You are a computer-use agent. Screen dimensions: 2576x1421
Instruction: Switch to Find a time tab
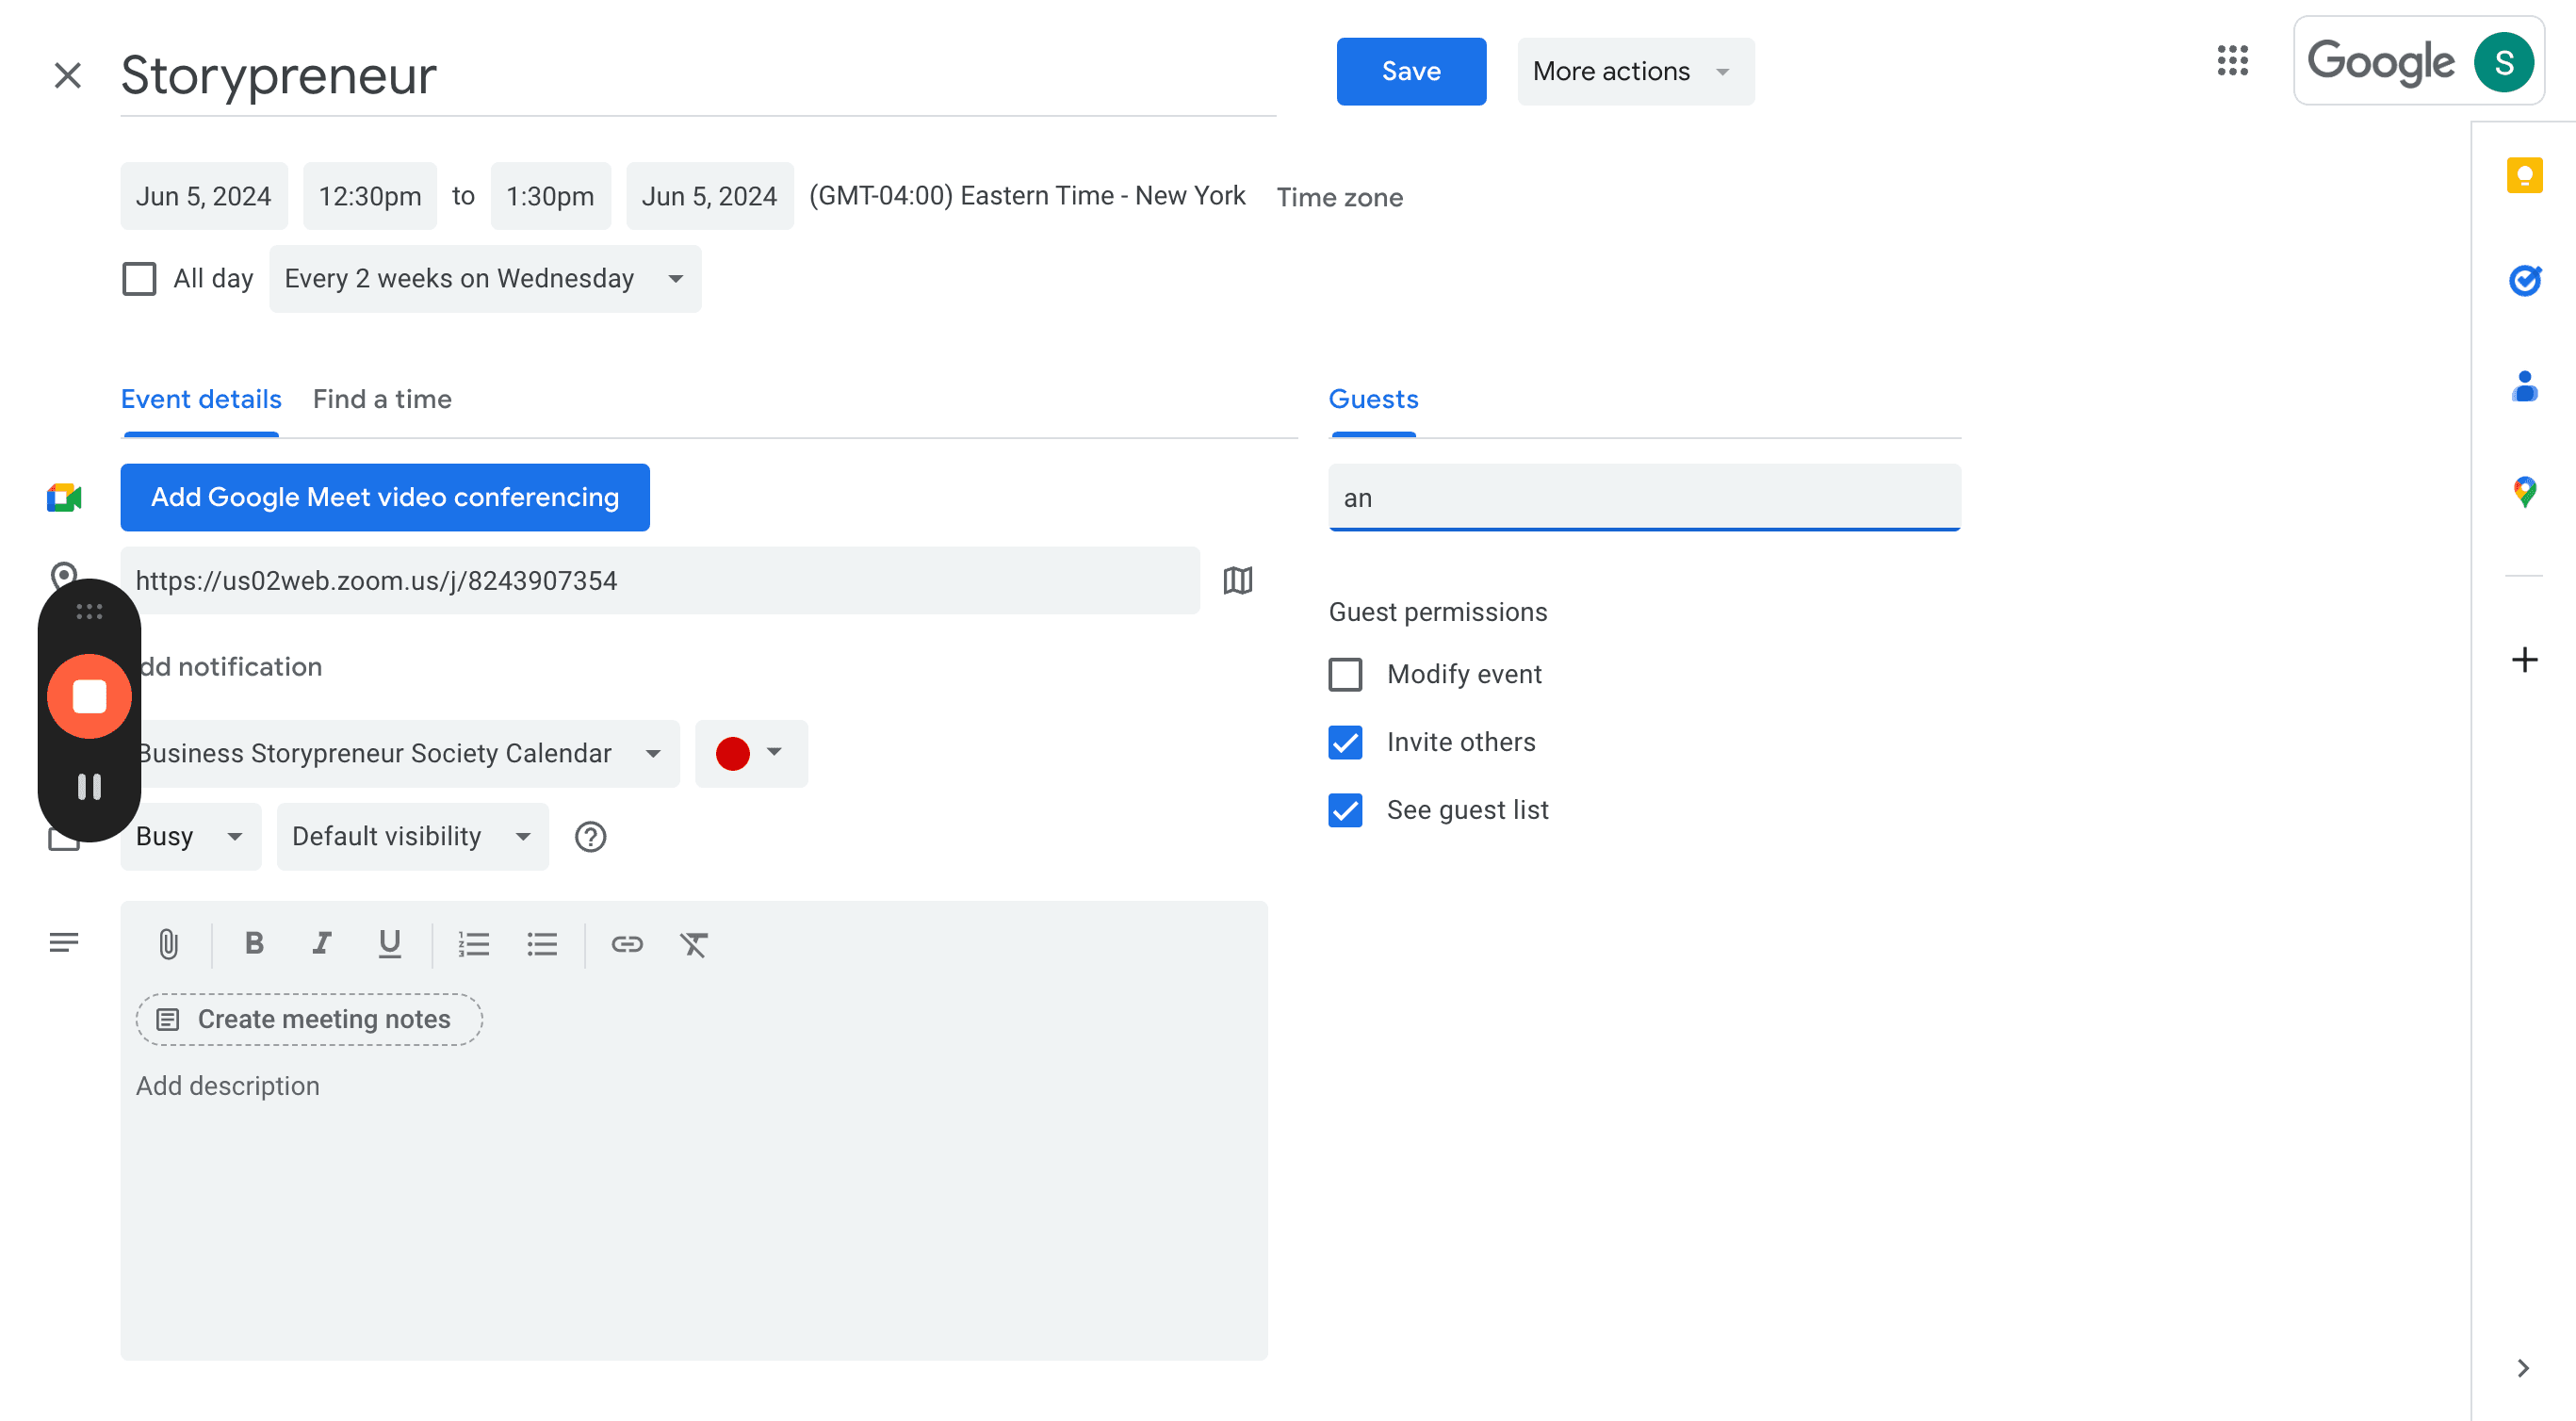[382, 399]
